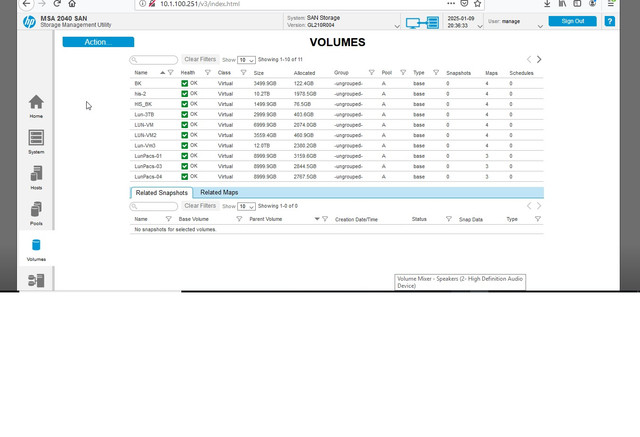Select the Lun-Vm3 volume row
This screenshot has width=640, height=437.
(336, 146)
